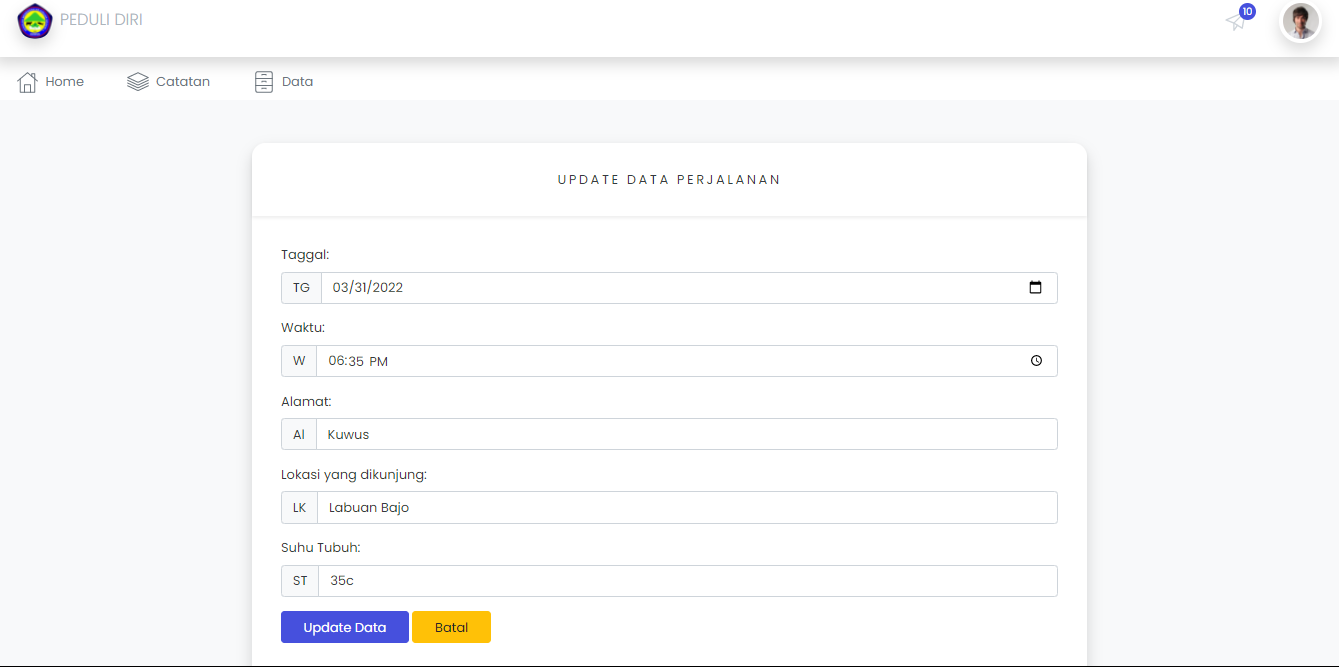The width and height of the screenshot is (1339, 667).
Task: Switch to the Catatan section
Action: (181, 81)
